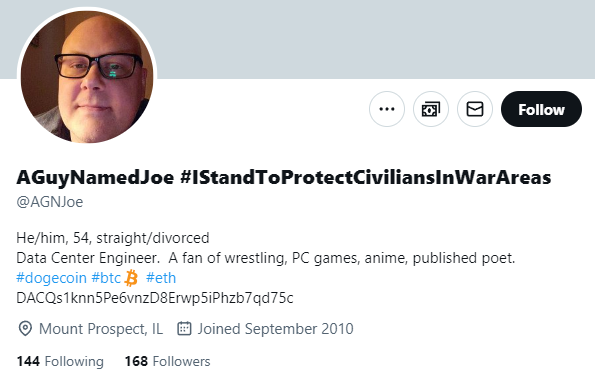Click the calendar icon beside Joined date
Image resolution: width=595 pixels, height=379 pixels.
(184, 329)
